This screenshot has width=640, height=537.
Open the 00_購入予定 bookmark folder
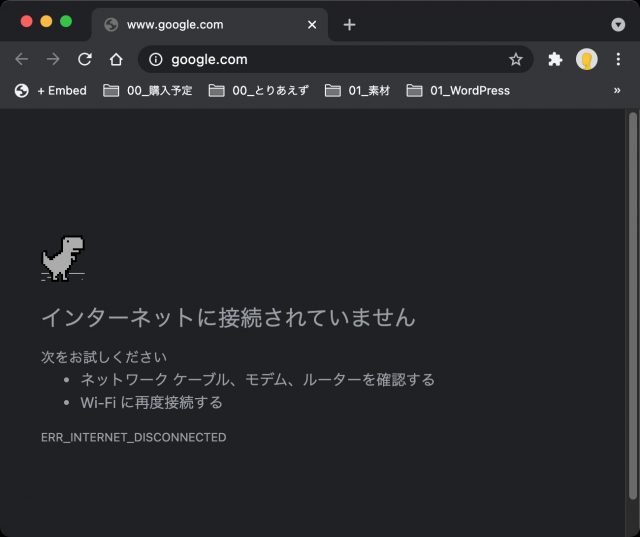tap(148, 90)
